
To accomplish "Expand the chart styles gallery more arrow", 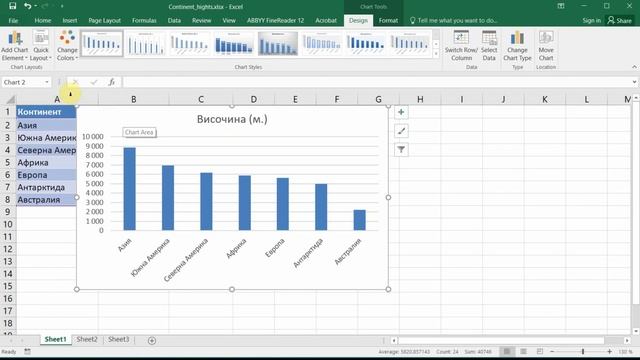I will 436,53.
